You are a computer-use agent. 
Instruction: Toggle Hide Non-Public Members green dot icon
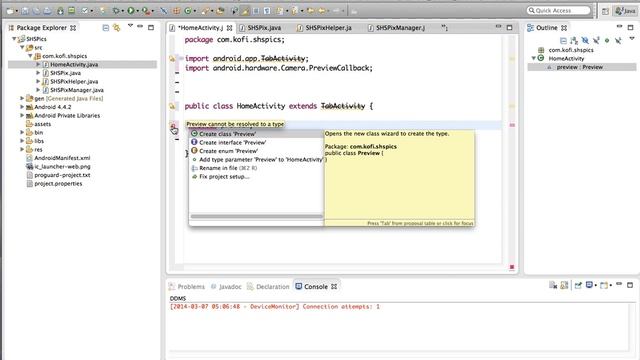[x=607, y=40]
